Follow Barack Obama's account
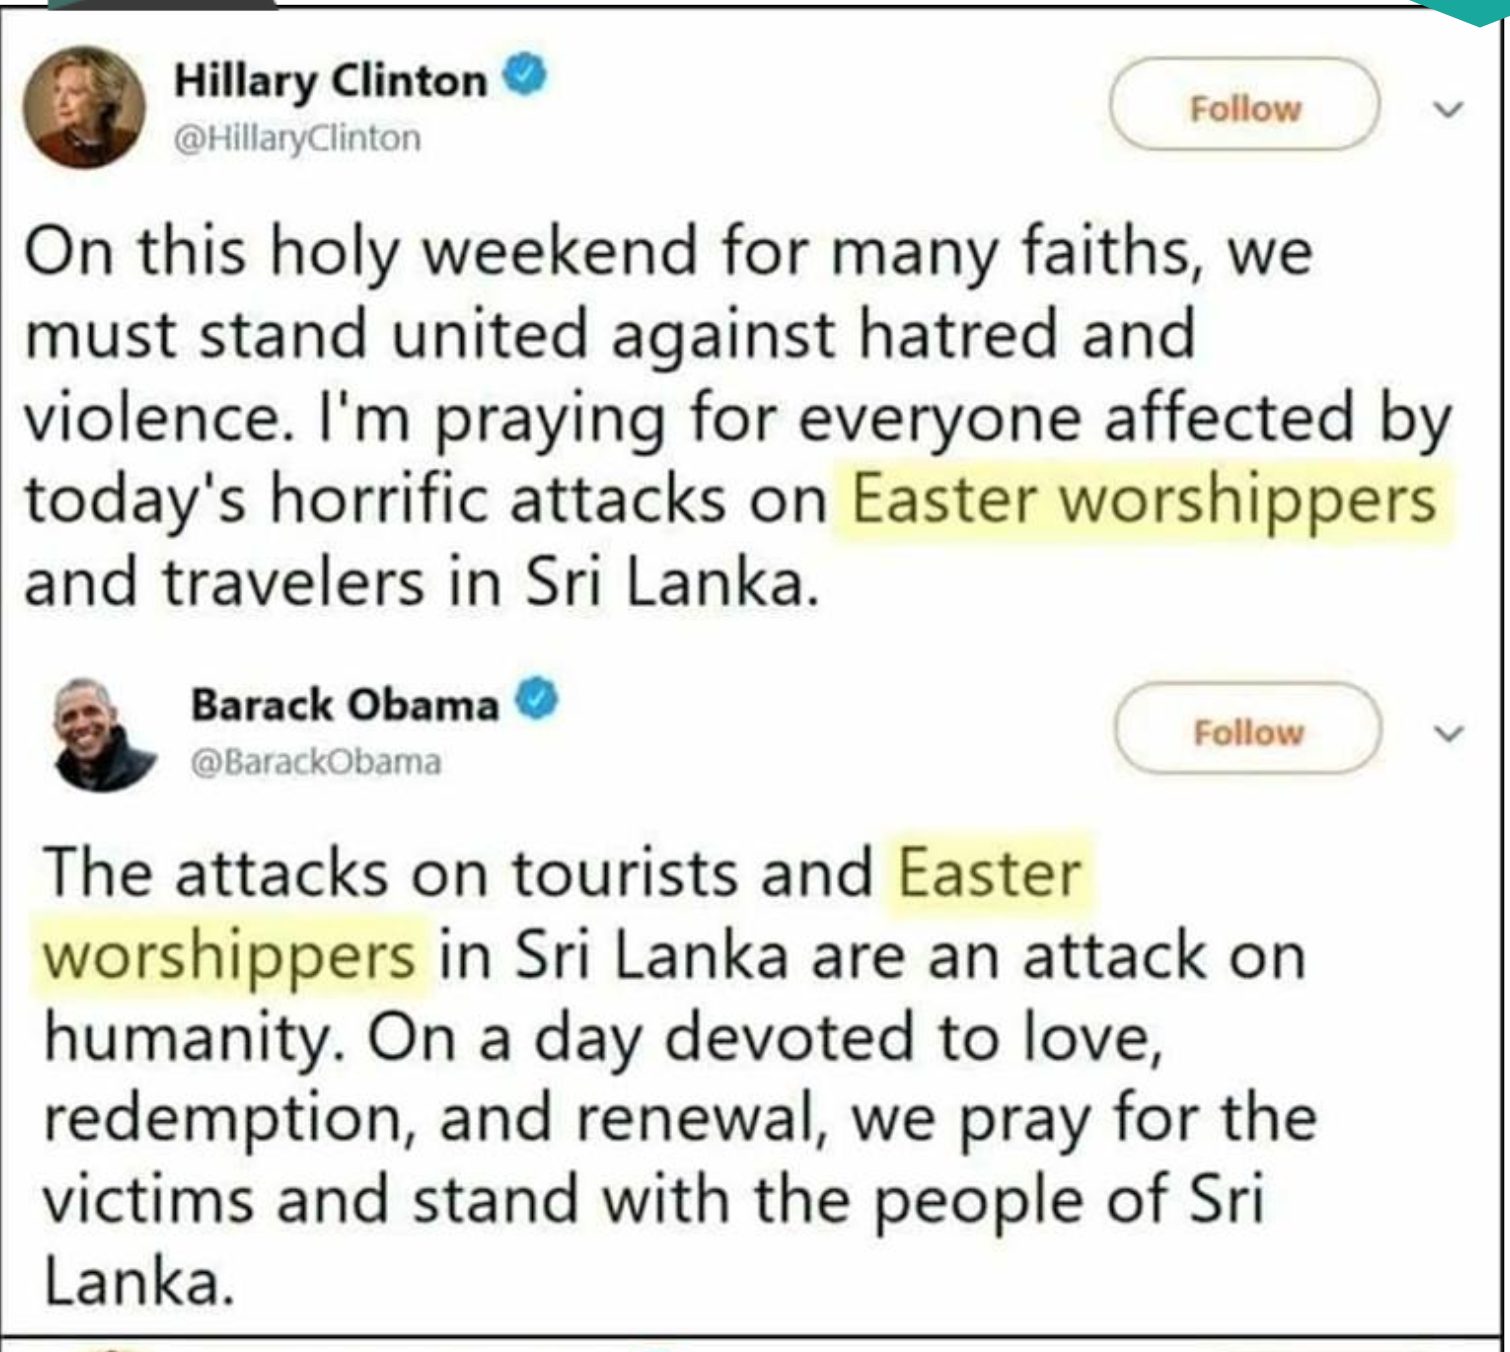The height and width of the screenshot is (1352, 1510). [1248, 730]
